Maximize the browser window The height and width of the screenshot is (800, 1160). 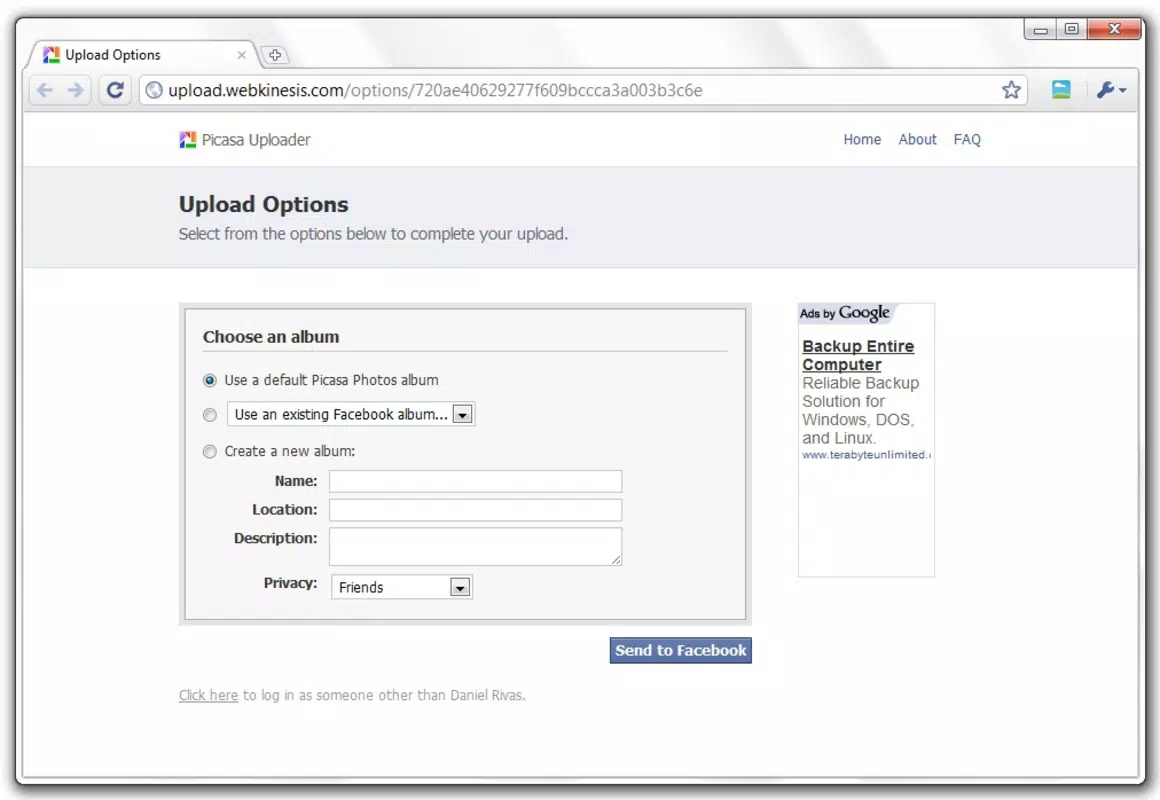[x=1071, y=30]
